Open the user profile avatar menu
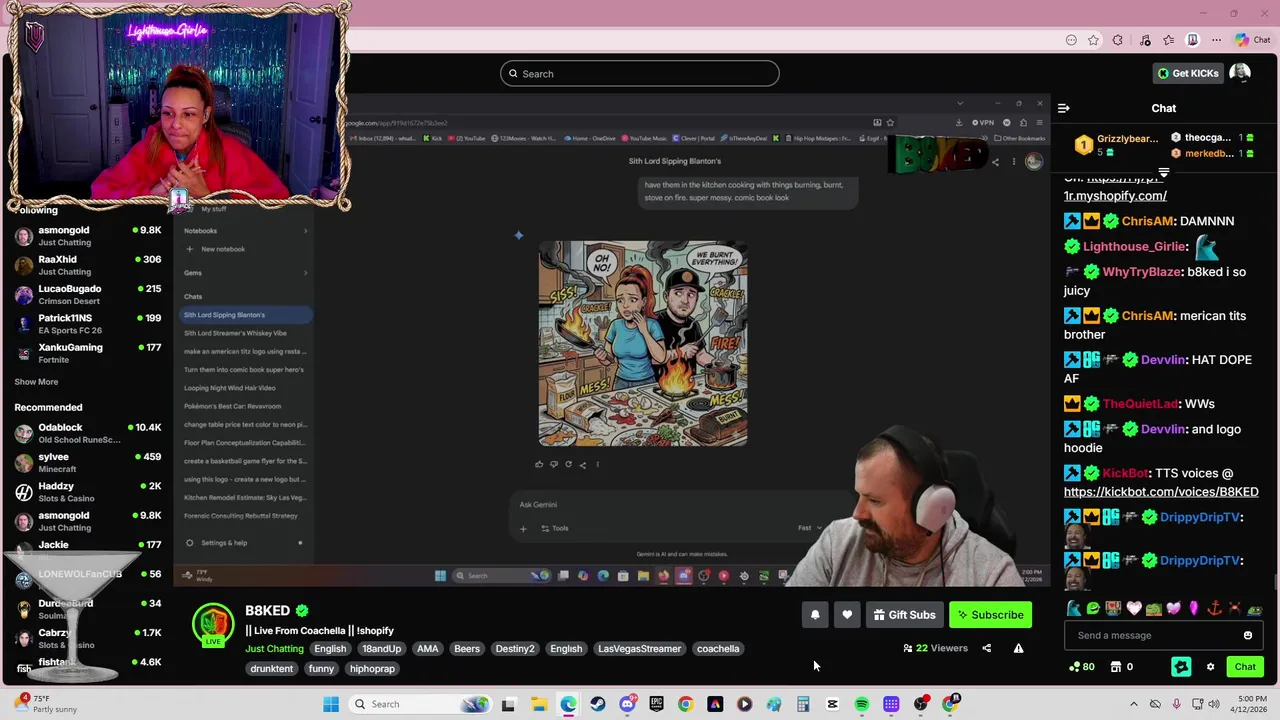 point(1240,73)
